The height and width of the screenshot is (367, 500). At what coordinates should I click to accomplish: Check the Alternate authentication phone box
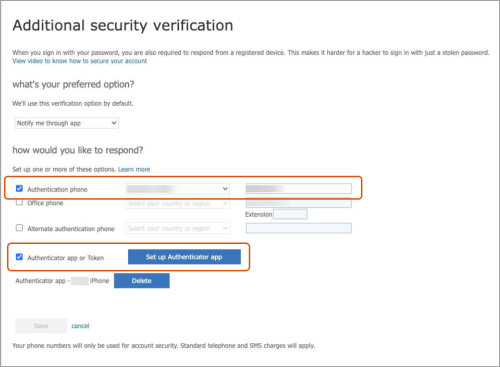click(x=19, y=228)
